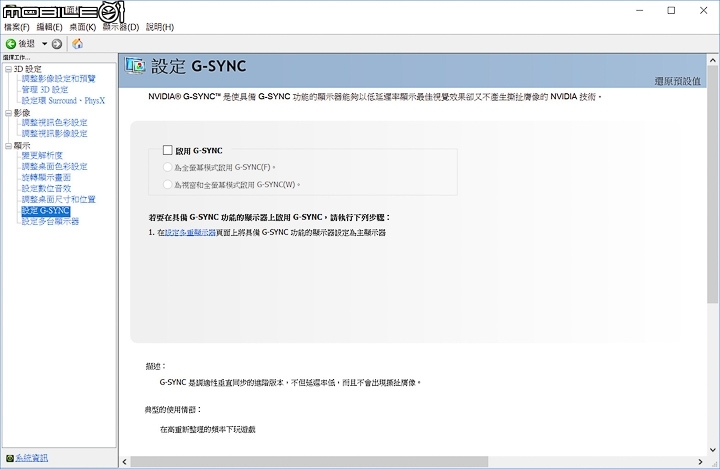Collapse the 影像 tree node
The image size is (720, 469).
[8, 113]
